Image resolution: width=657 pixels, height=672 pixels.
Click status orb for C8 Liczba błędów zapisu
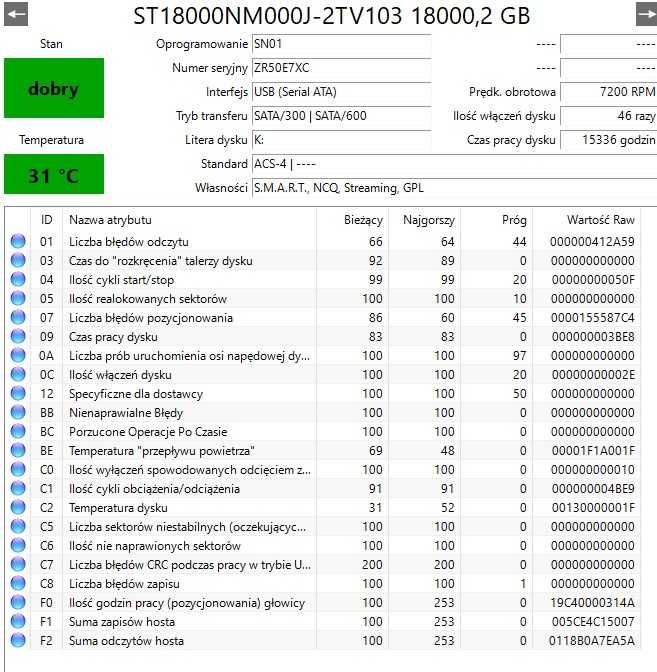tap(18, 583)
